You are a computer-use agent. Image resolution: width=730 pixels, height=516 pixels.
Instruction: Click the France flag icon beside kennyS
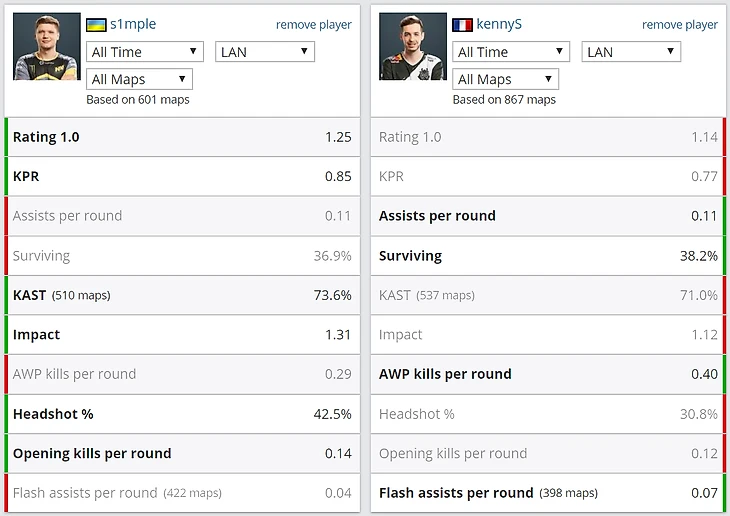coord(463,24)
